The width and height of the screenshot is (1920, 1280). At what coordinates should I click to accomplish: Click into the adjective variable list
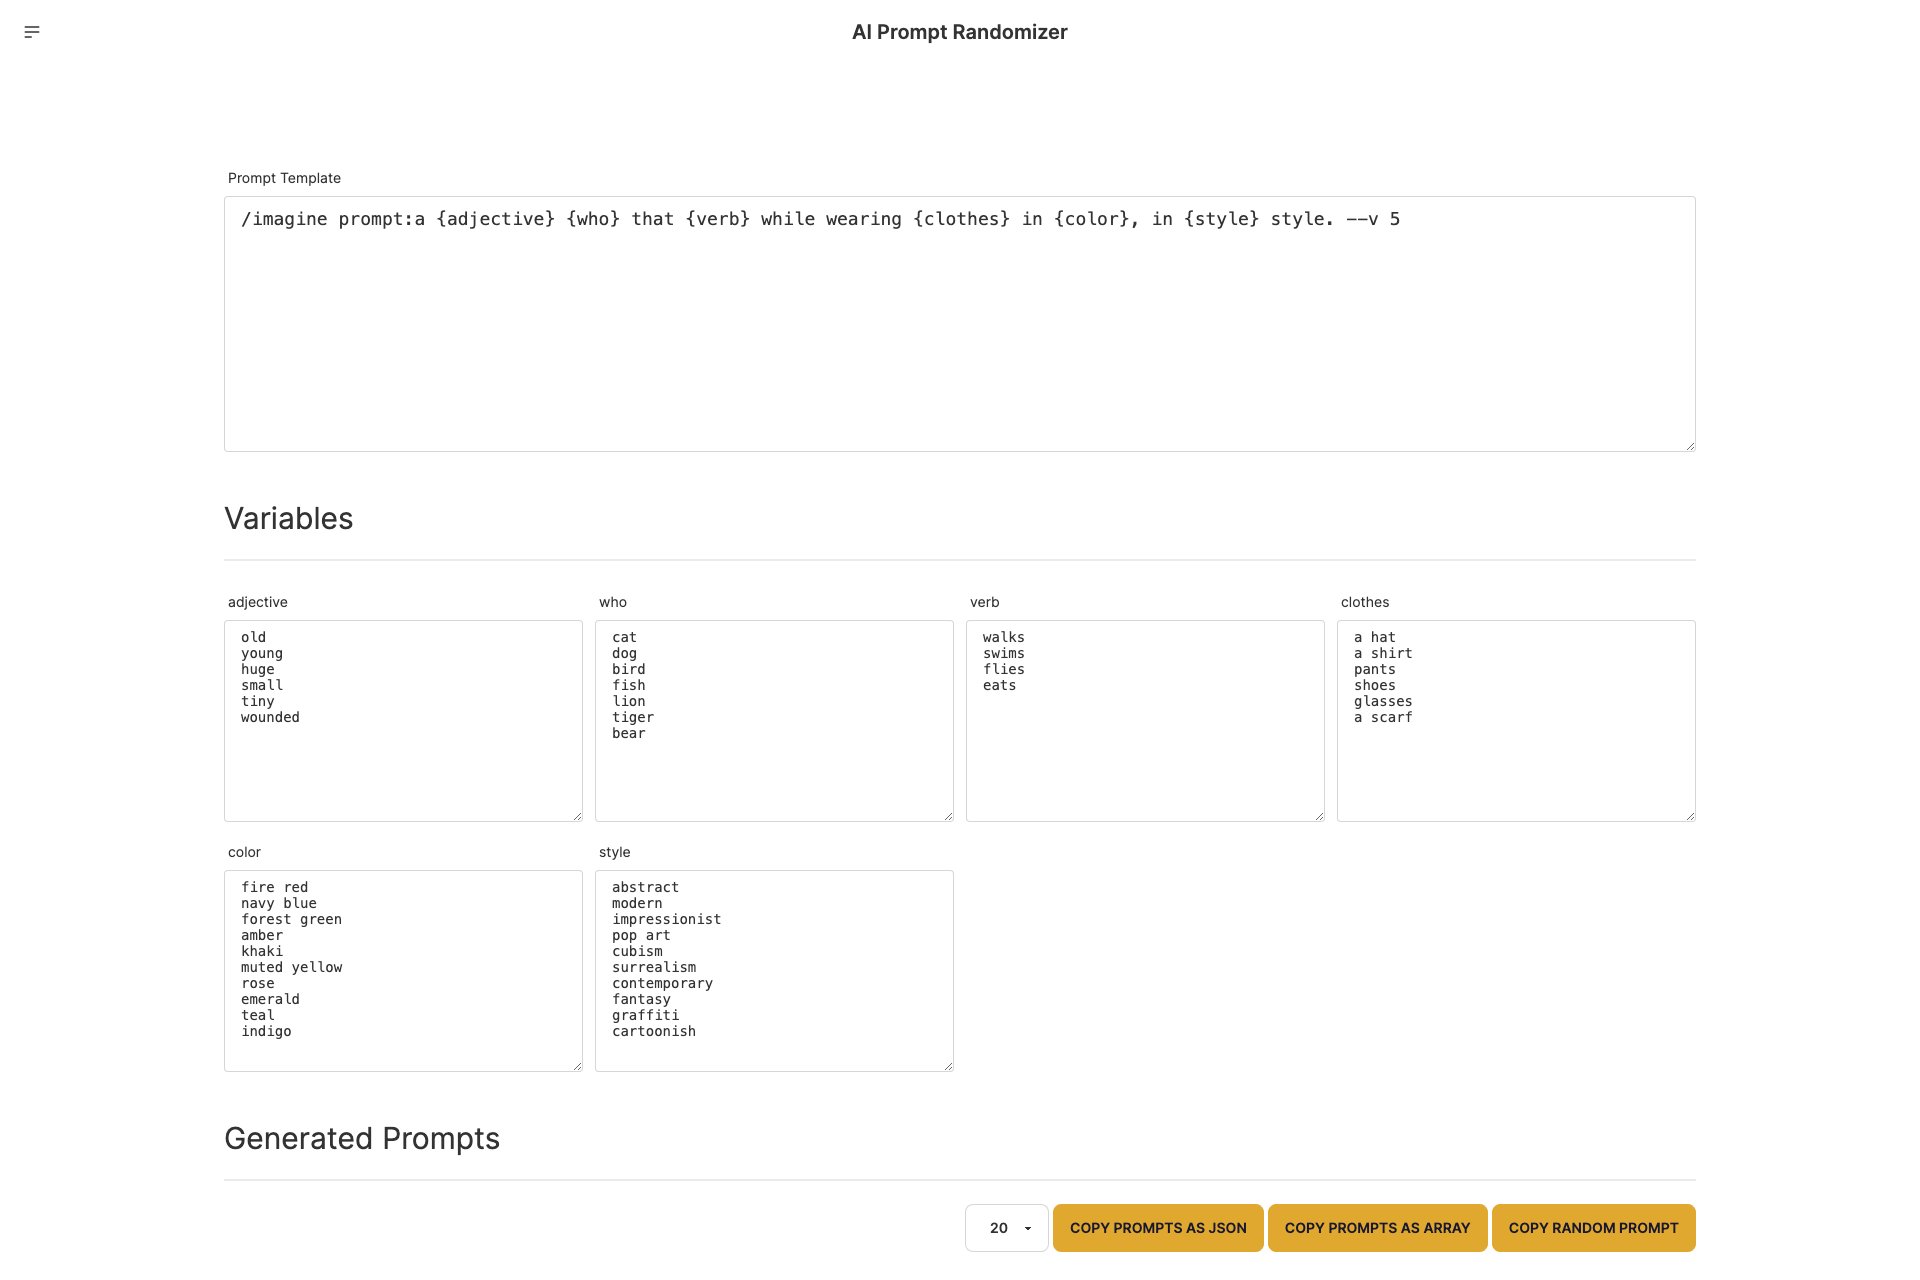[x=400, y=720]
